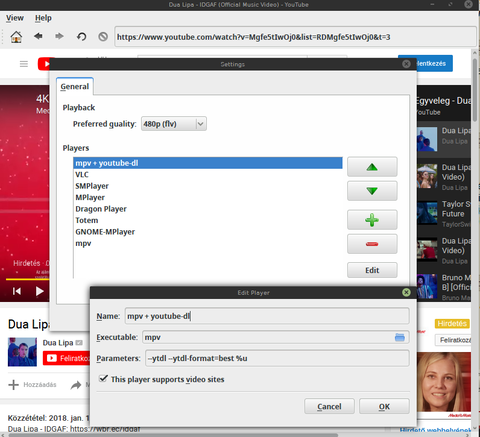Select GNOME-MPlayer in the Players list
The image size is (480, 437).
click(x=208, y=232)
